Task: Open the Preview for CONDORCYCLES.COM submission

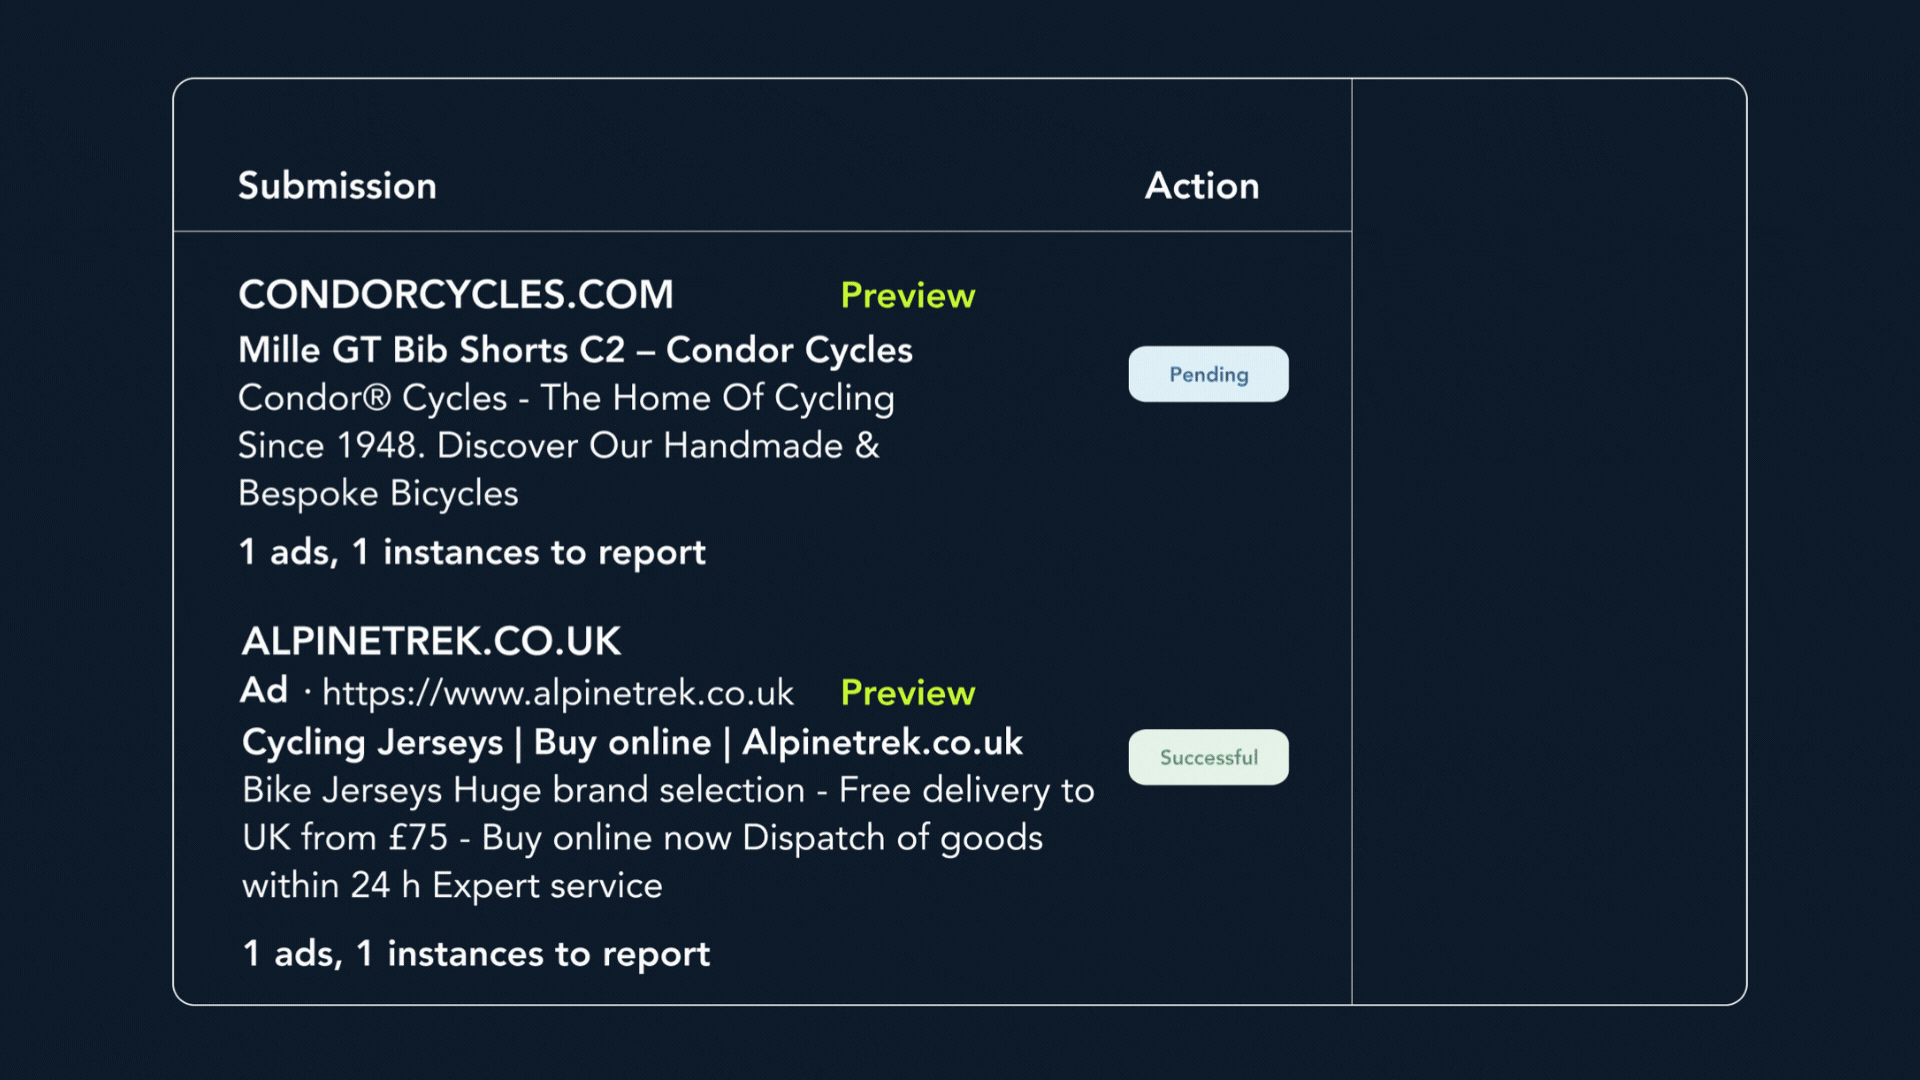Action: (907, 295)
